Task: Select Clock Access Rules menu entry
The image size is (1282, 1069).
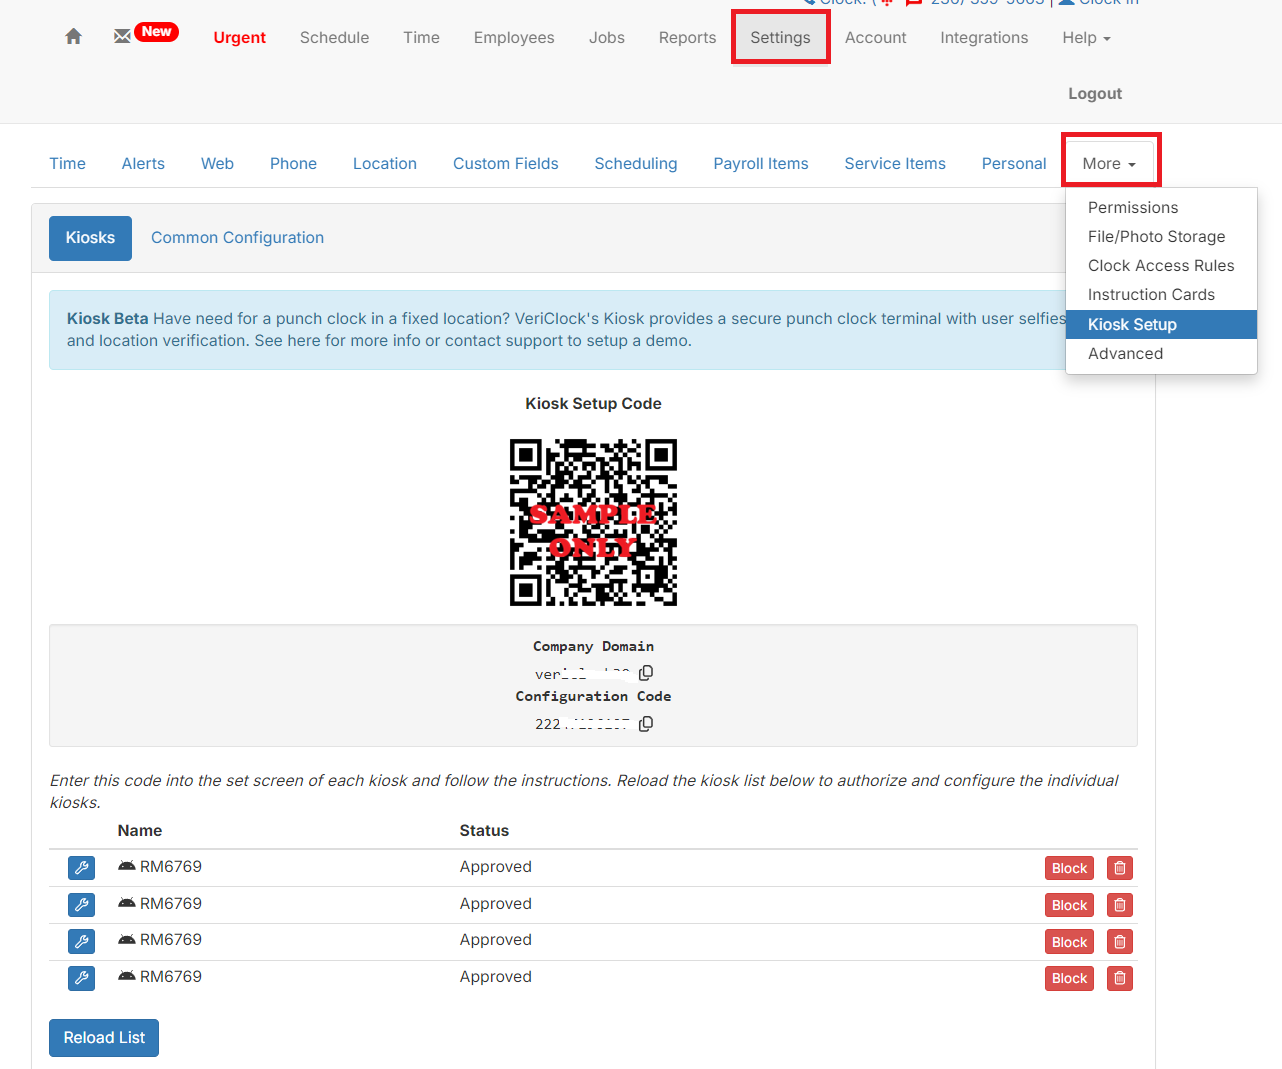Action: pos(1161,266)
